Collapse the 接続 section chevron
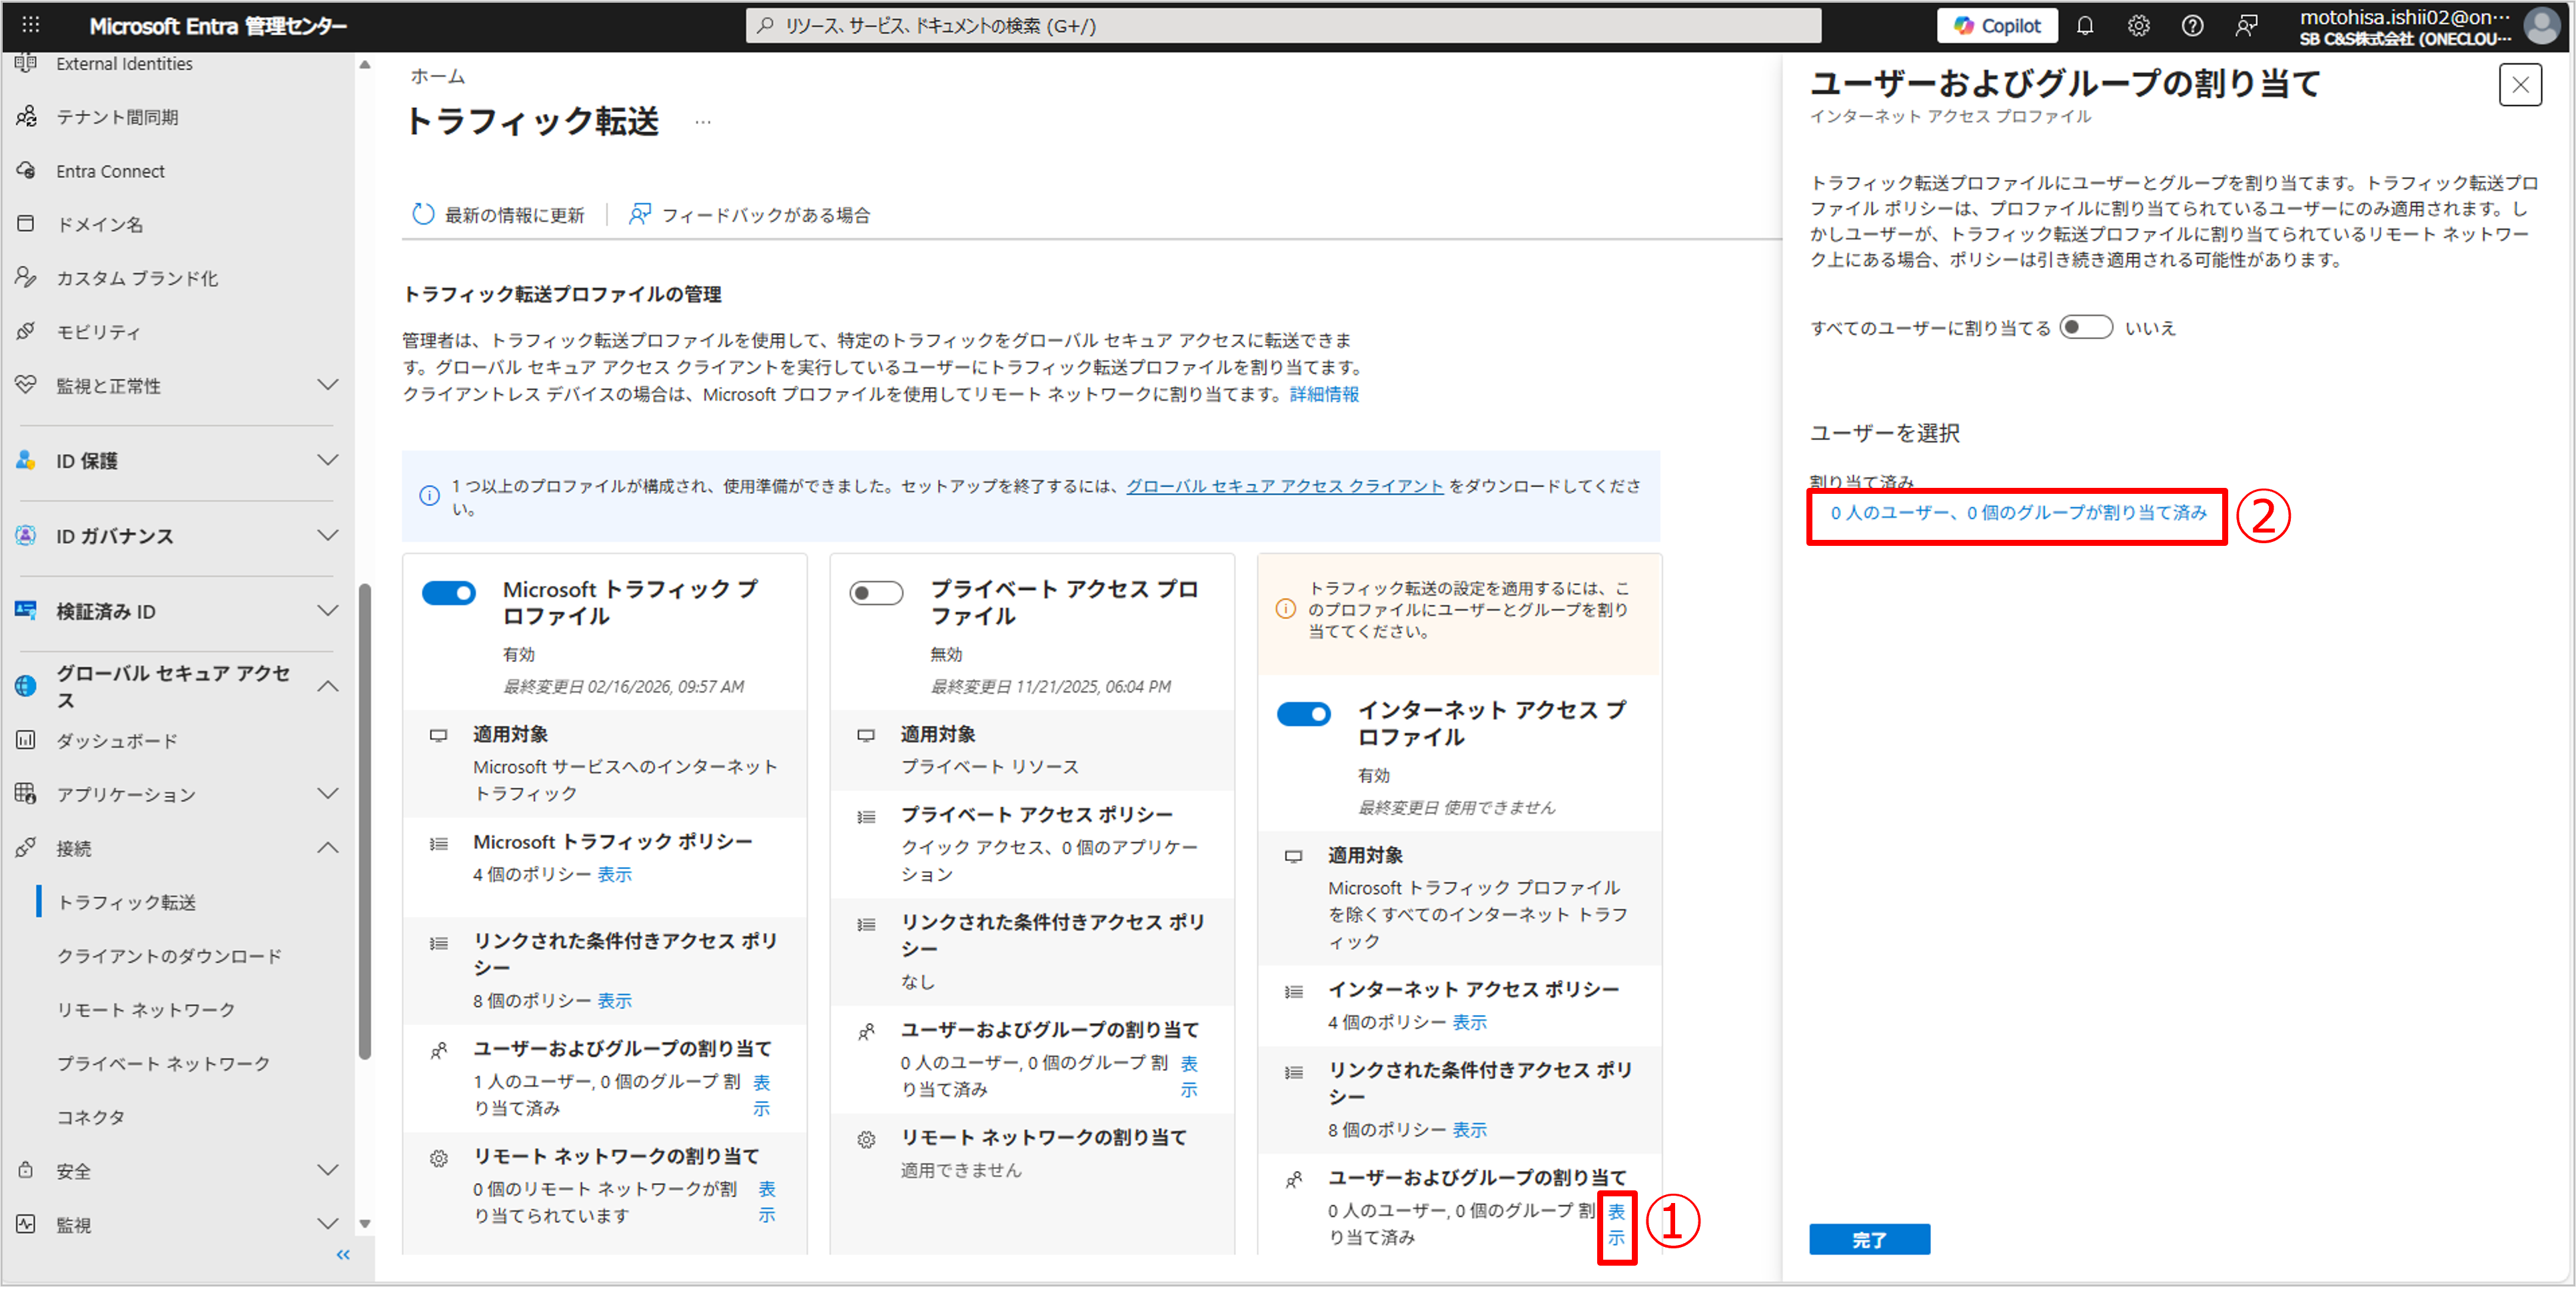The height and width of the screenshot is (1301, 2576). pyautogui.click(x=327, y=848)
